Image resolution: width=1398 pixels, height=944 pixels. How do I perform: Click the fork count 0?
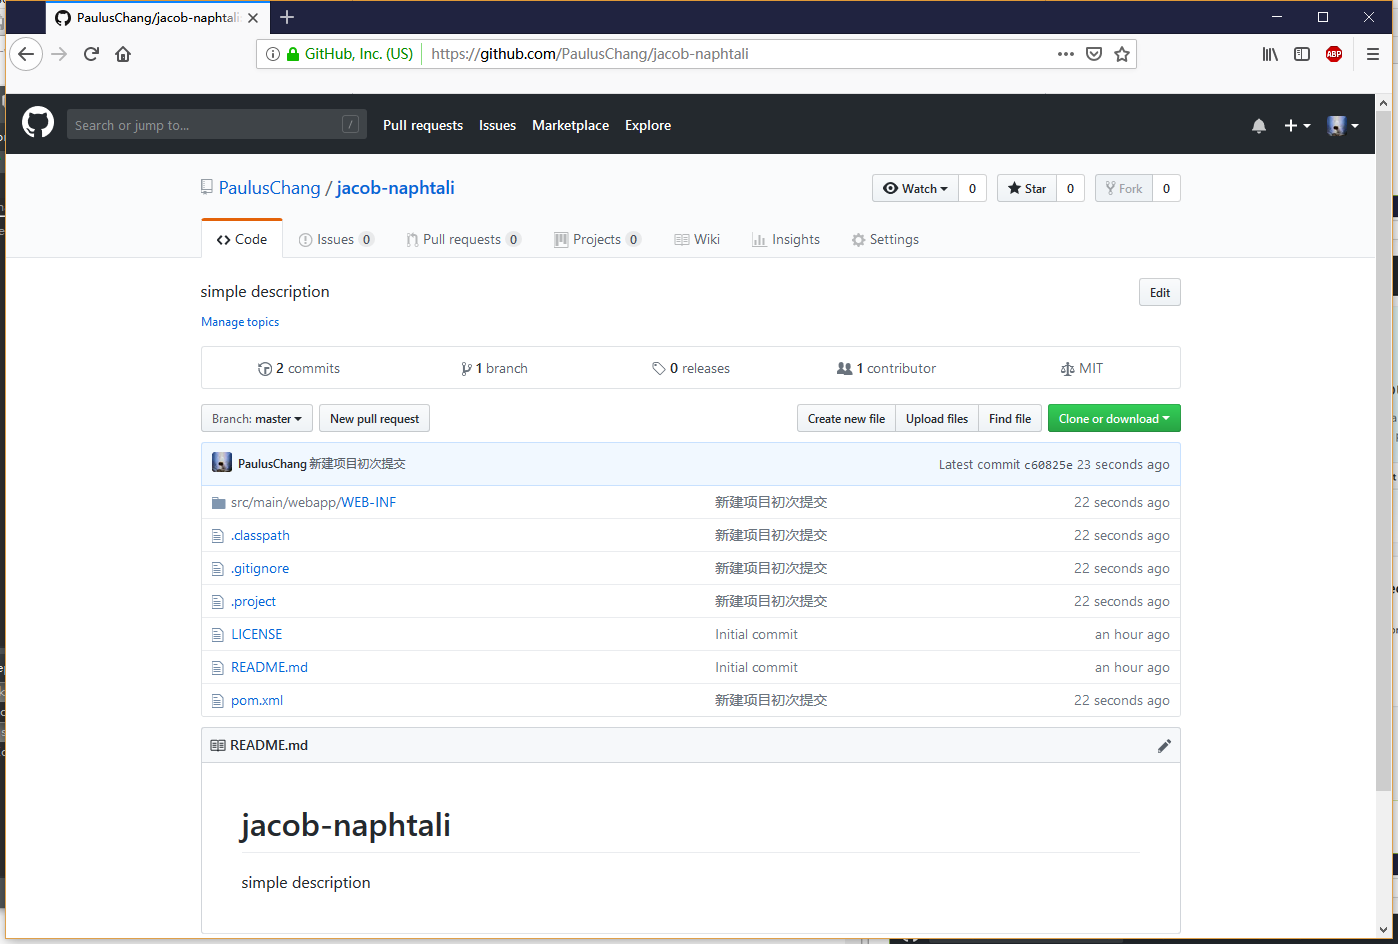point(1166,188)
